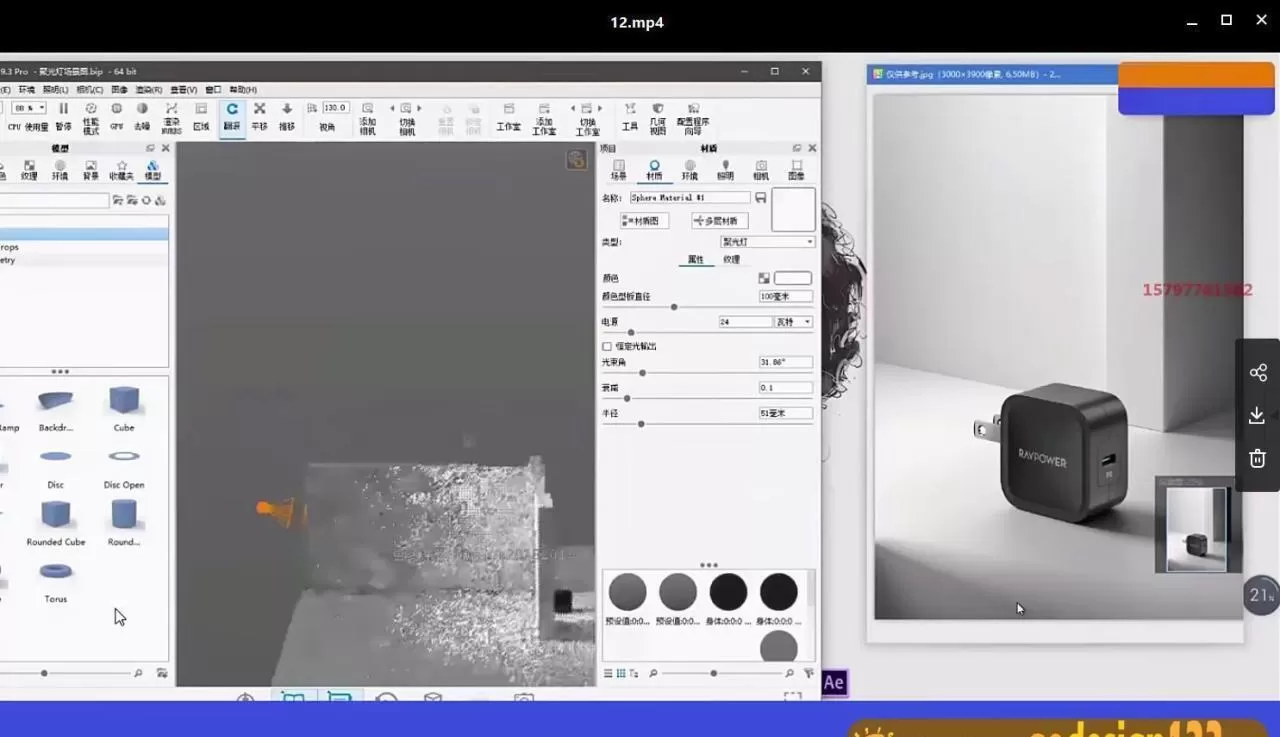Click the white 颜色 color swatch

pyautogui.click(x=792, y=278)
